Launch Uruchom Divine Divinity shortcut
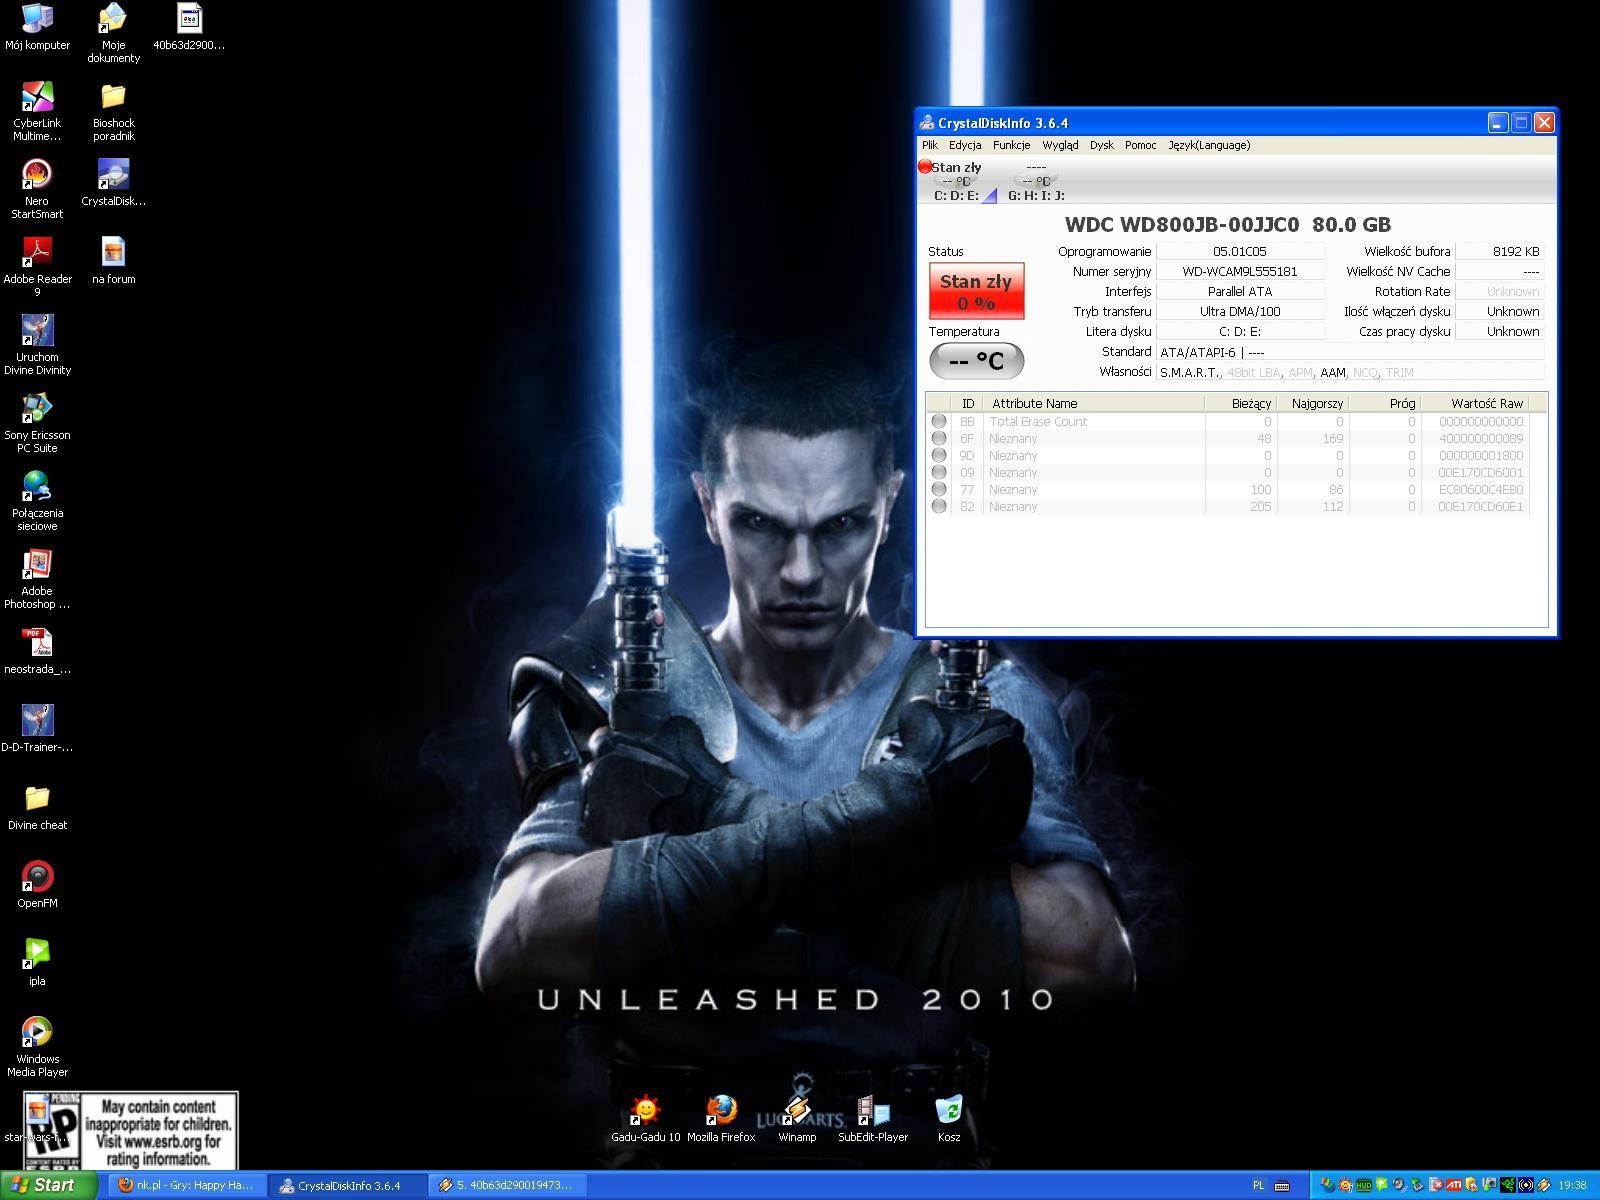The image size is (1600, 1200). (37, 345)
